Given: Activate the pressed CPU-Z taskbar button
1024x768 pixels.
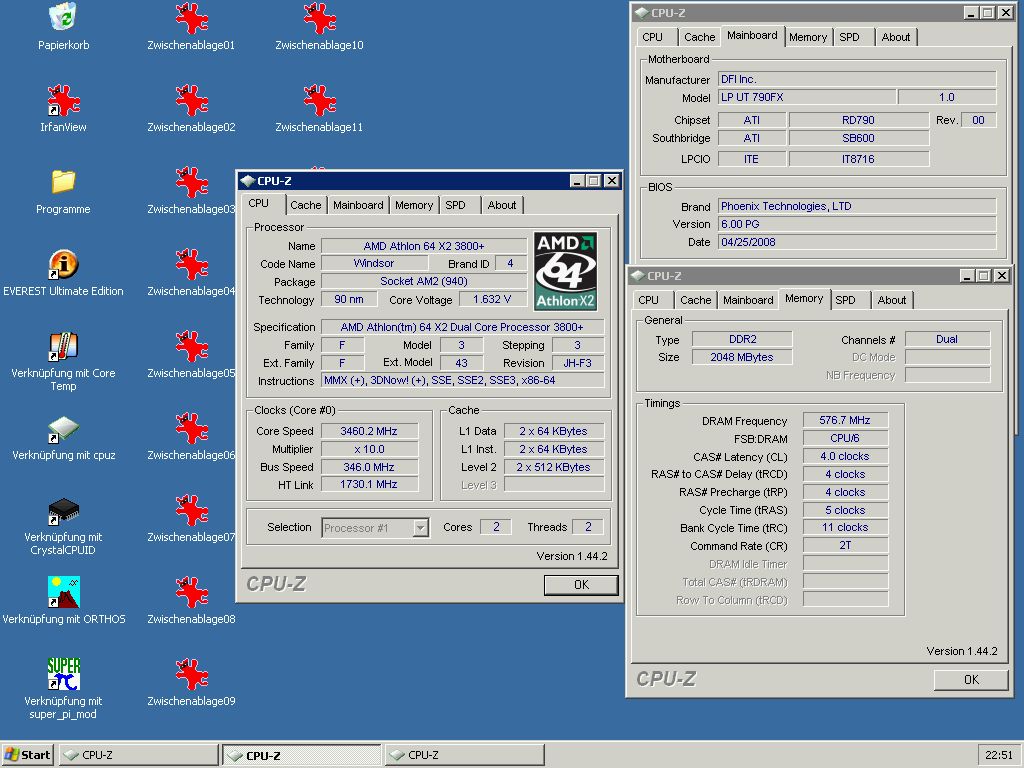Looking at the screenshot, I should [x=302, y=755].
